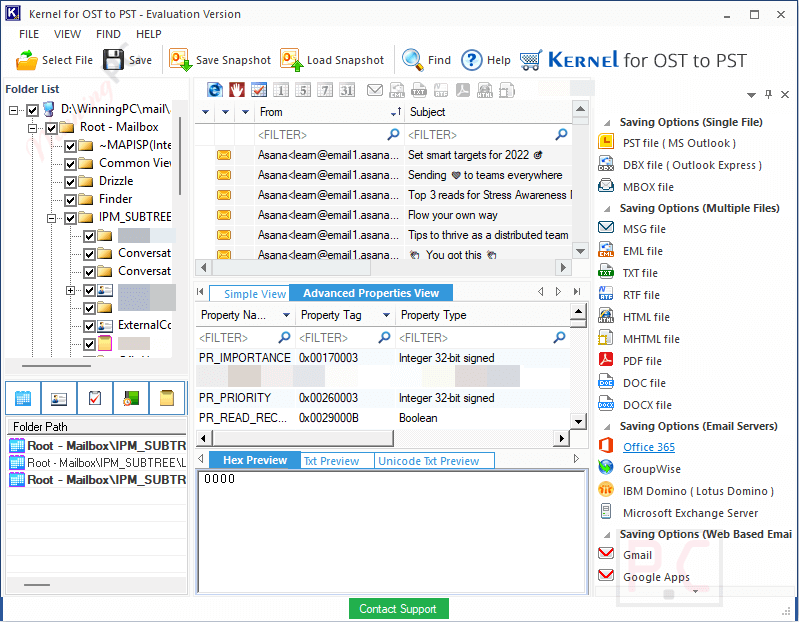Click the Save Snapshot toolbar icon
799x622 pixels.
tap(180, 60)
